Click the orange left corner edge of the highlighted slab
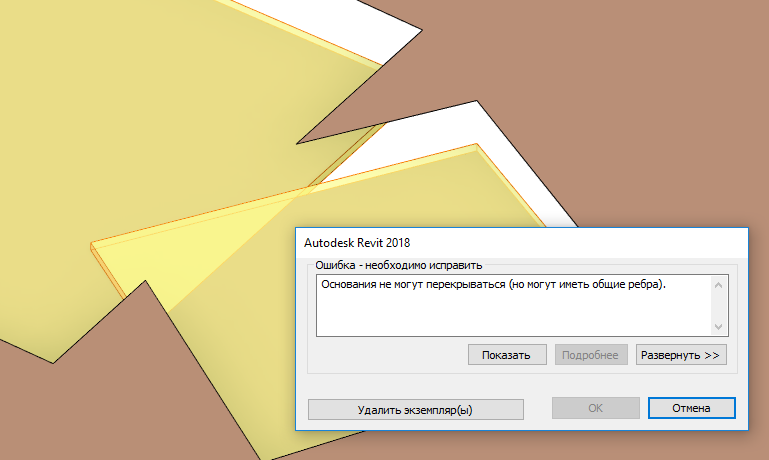Image resolution: width=769 pixels, height=460 pixels. coord(93,247)
